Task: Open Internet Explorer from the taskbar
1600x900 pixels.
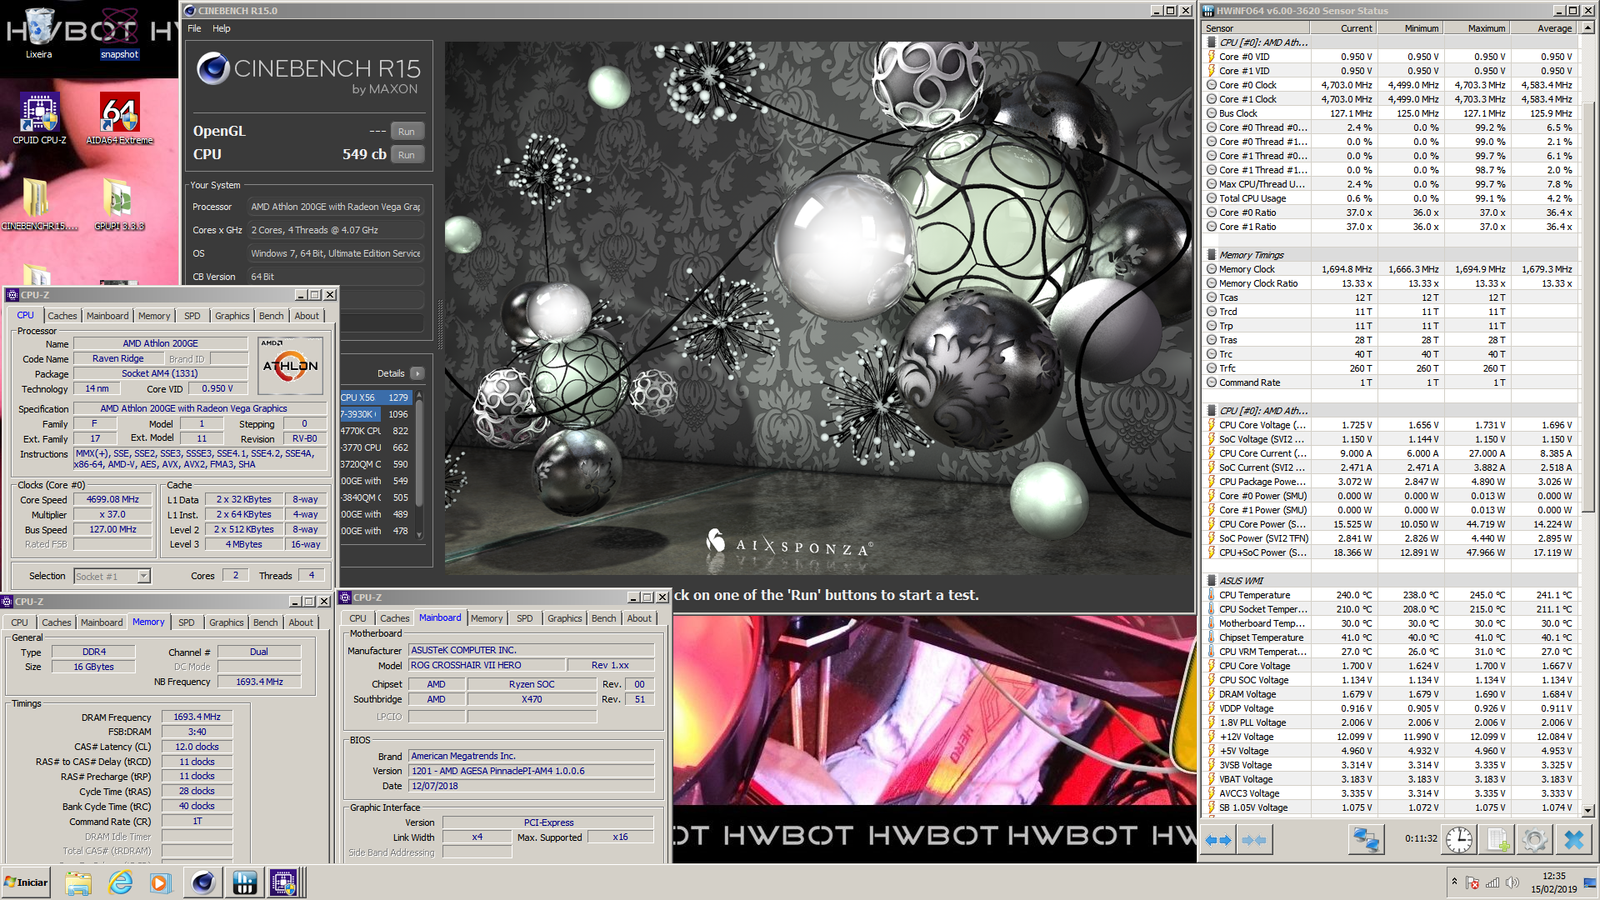Action: [x=121, y=882]
